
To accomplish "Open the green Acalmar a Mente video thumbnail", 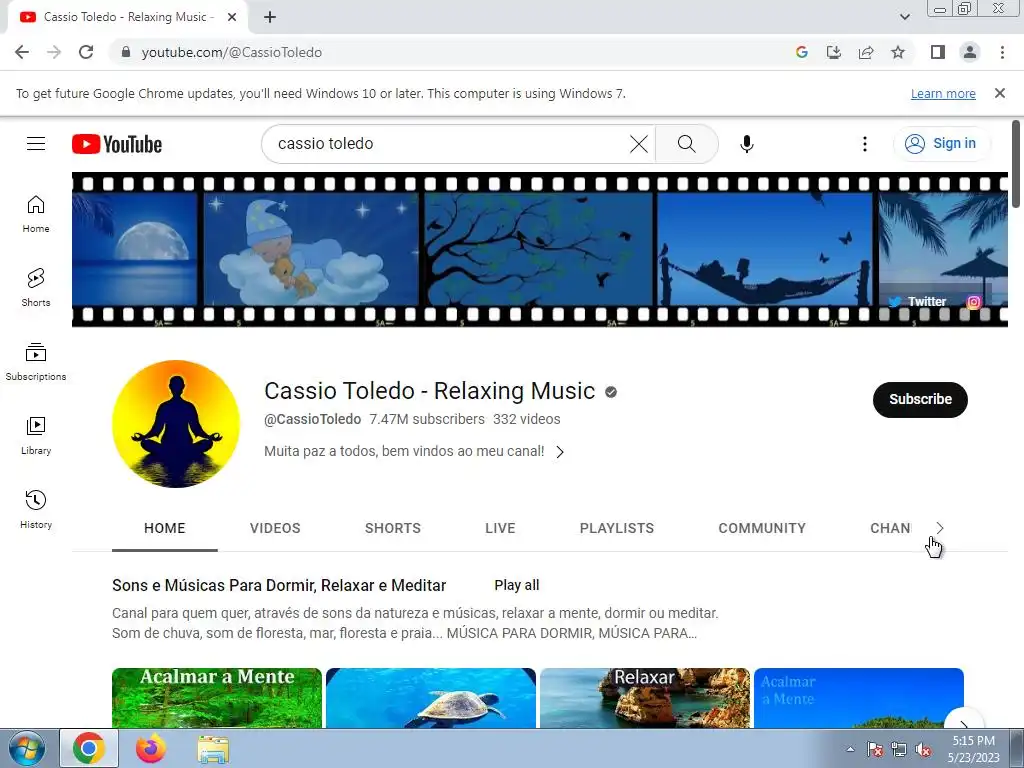I will point(217,697).
